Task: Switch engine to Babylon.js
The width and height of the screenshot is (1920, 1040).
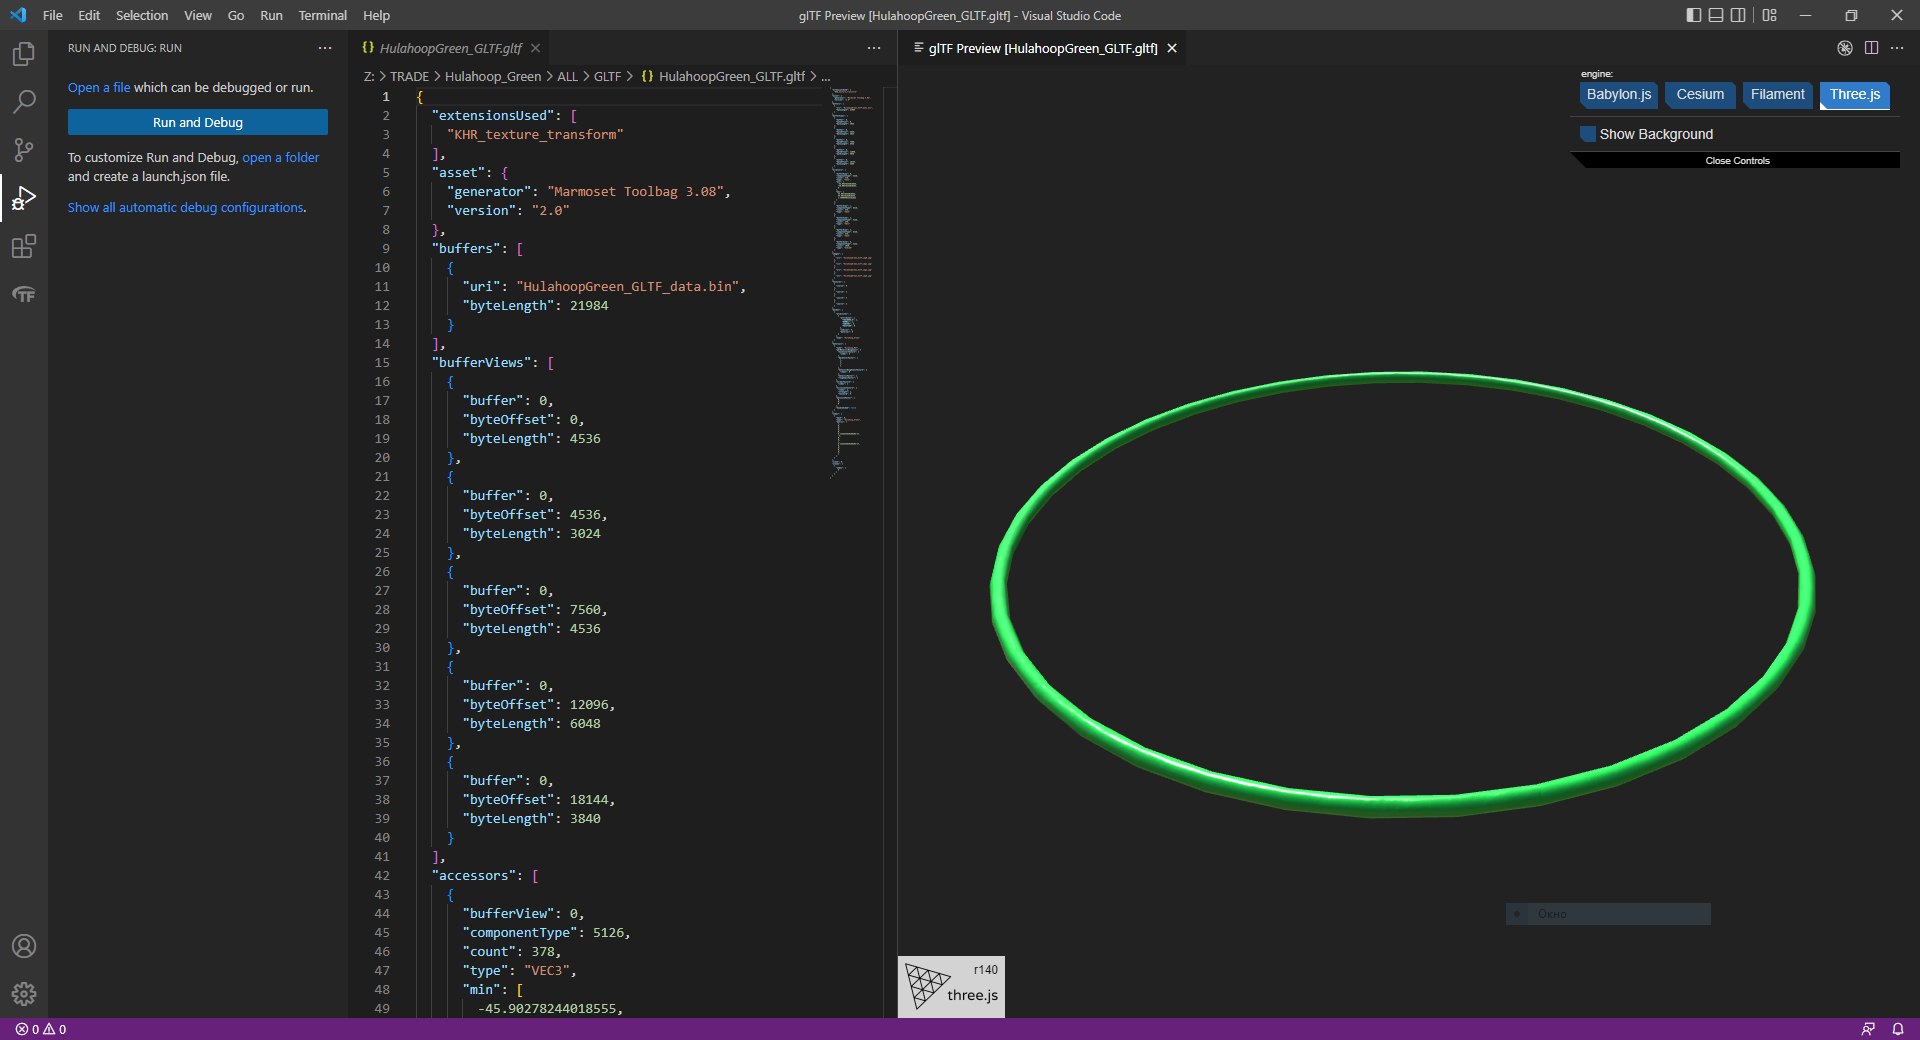Action: (x=1619, y=95)
